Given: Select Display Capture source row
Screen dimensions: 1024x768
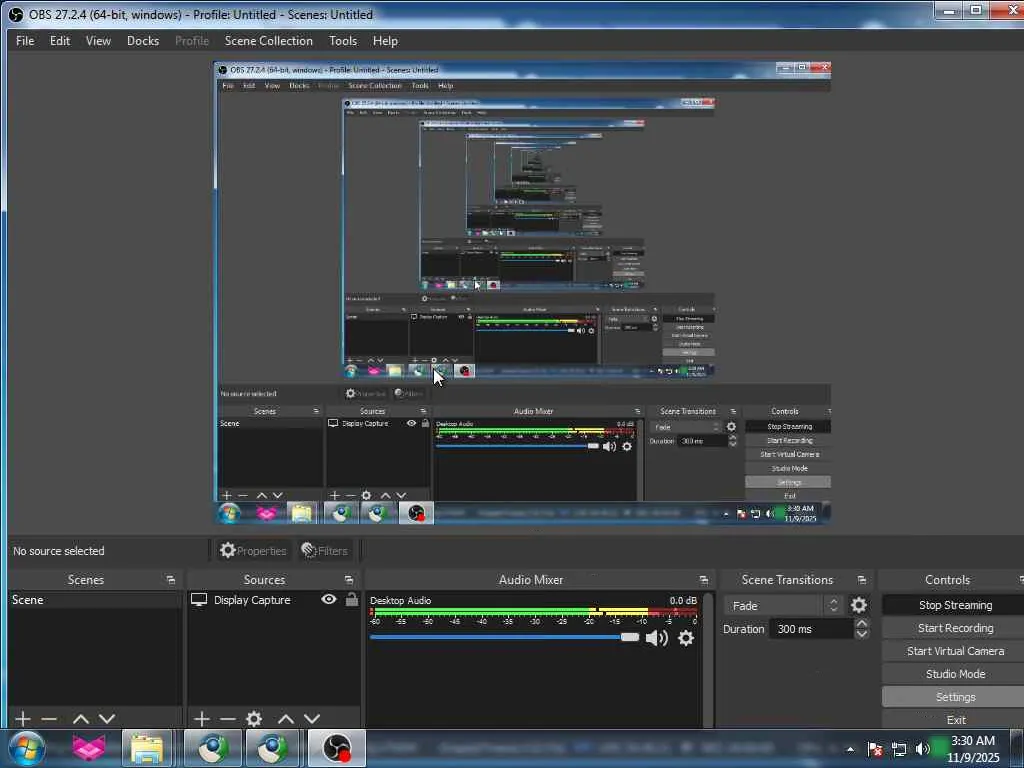Looking at the screenshot, I should 274,600.
